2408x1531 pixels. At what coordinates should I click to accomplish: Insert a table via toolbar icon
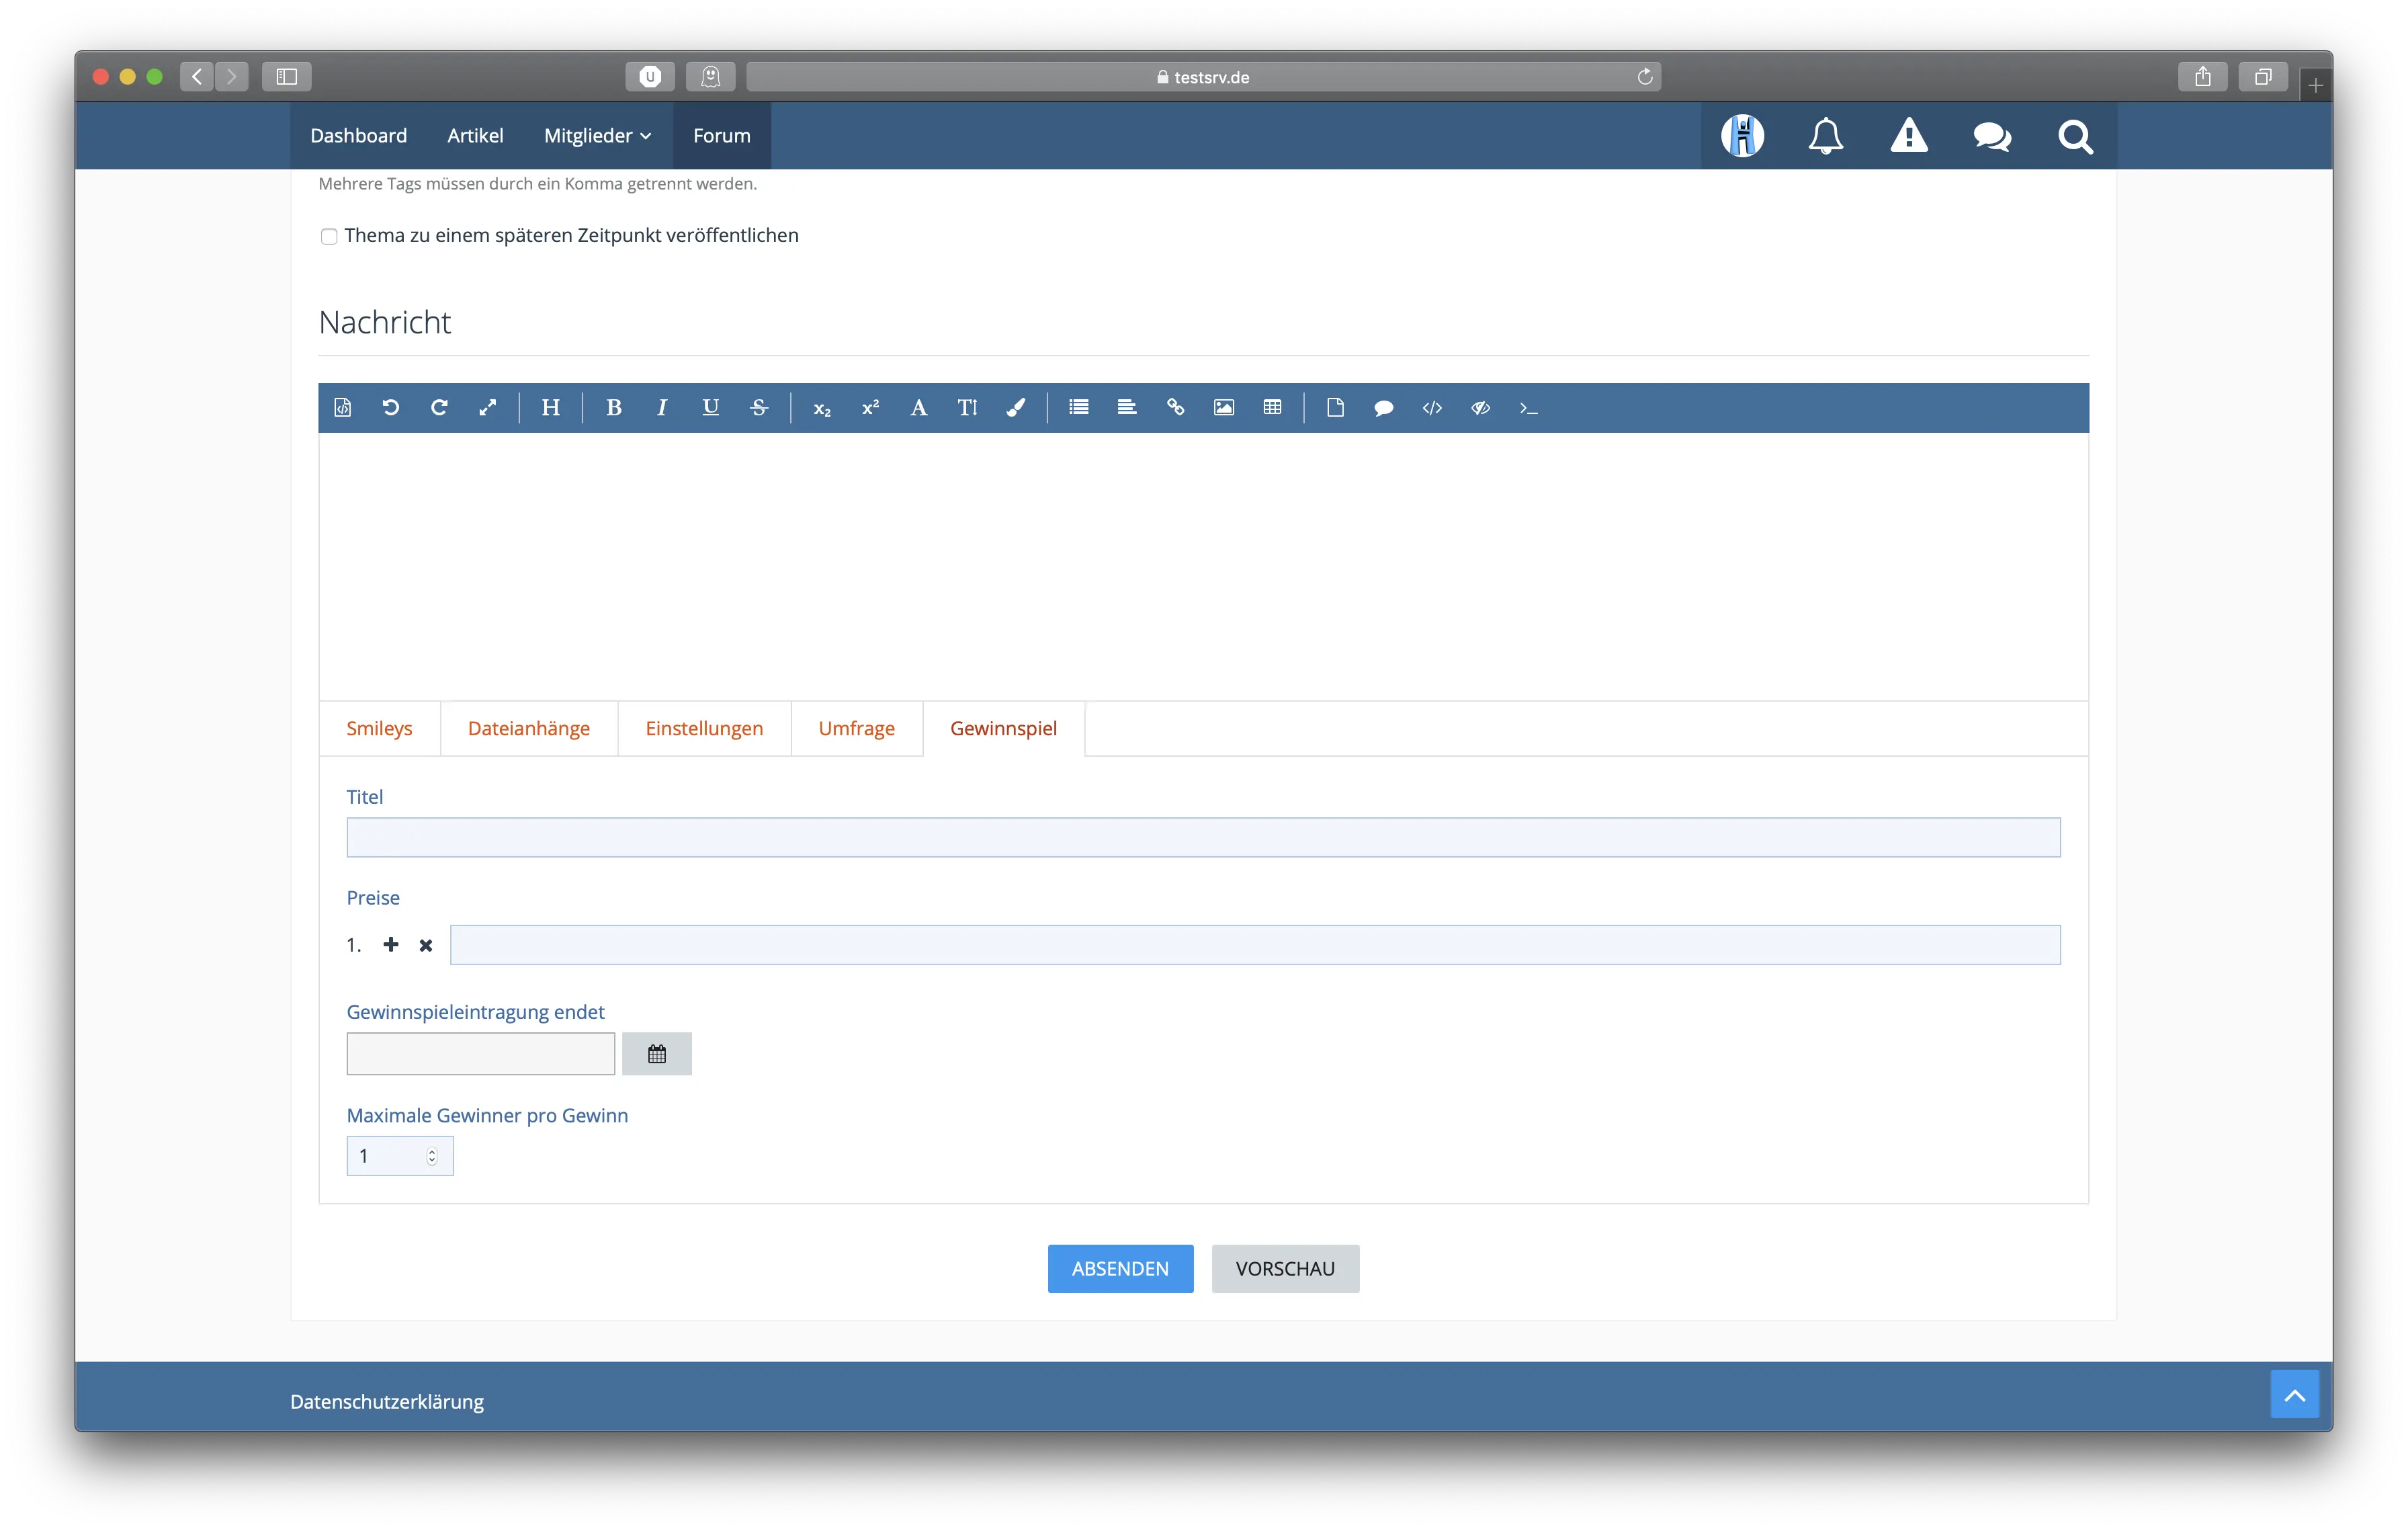point(1272,407)
